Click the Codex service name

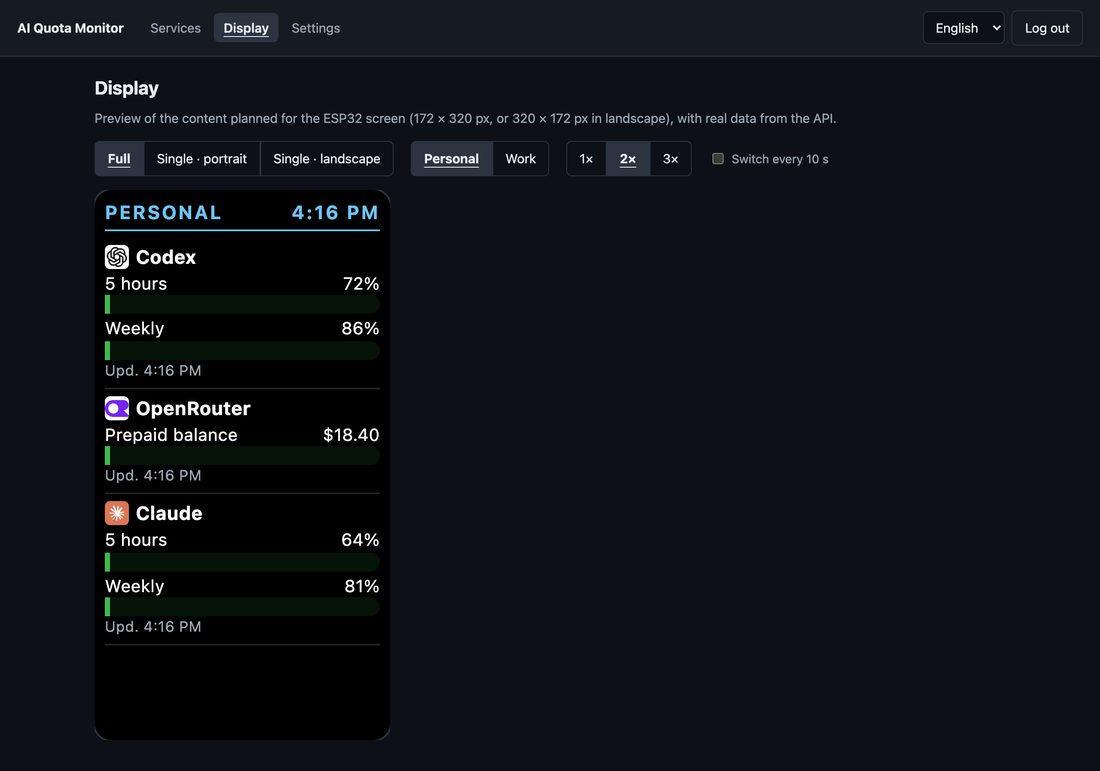(166, 257)
